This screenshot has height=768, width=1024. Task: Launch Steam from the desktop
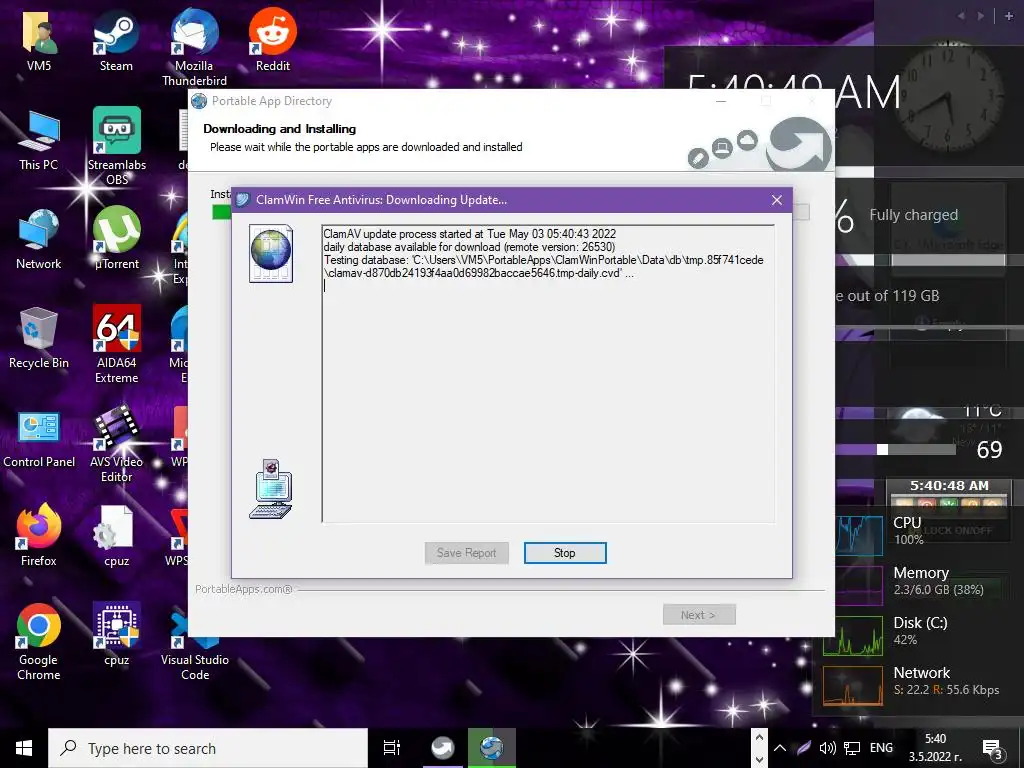pos(116,40)
